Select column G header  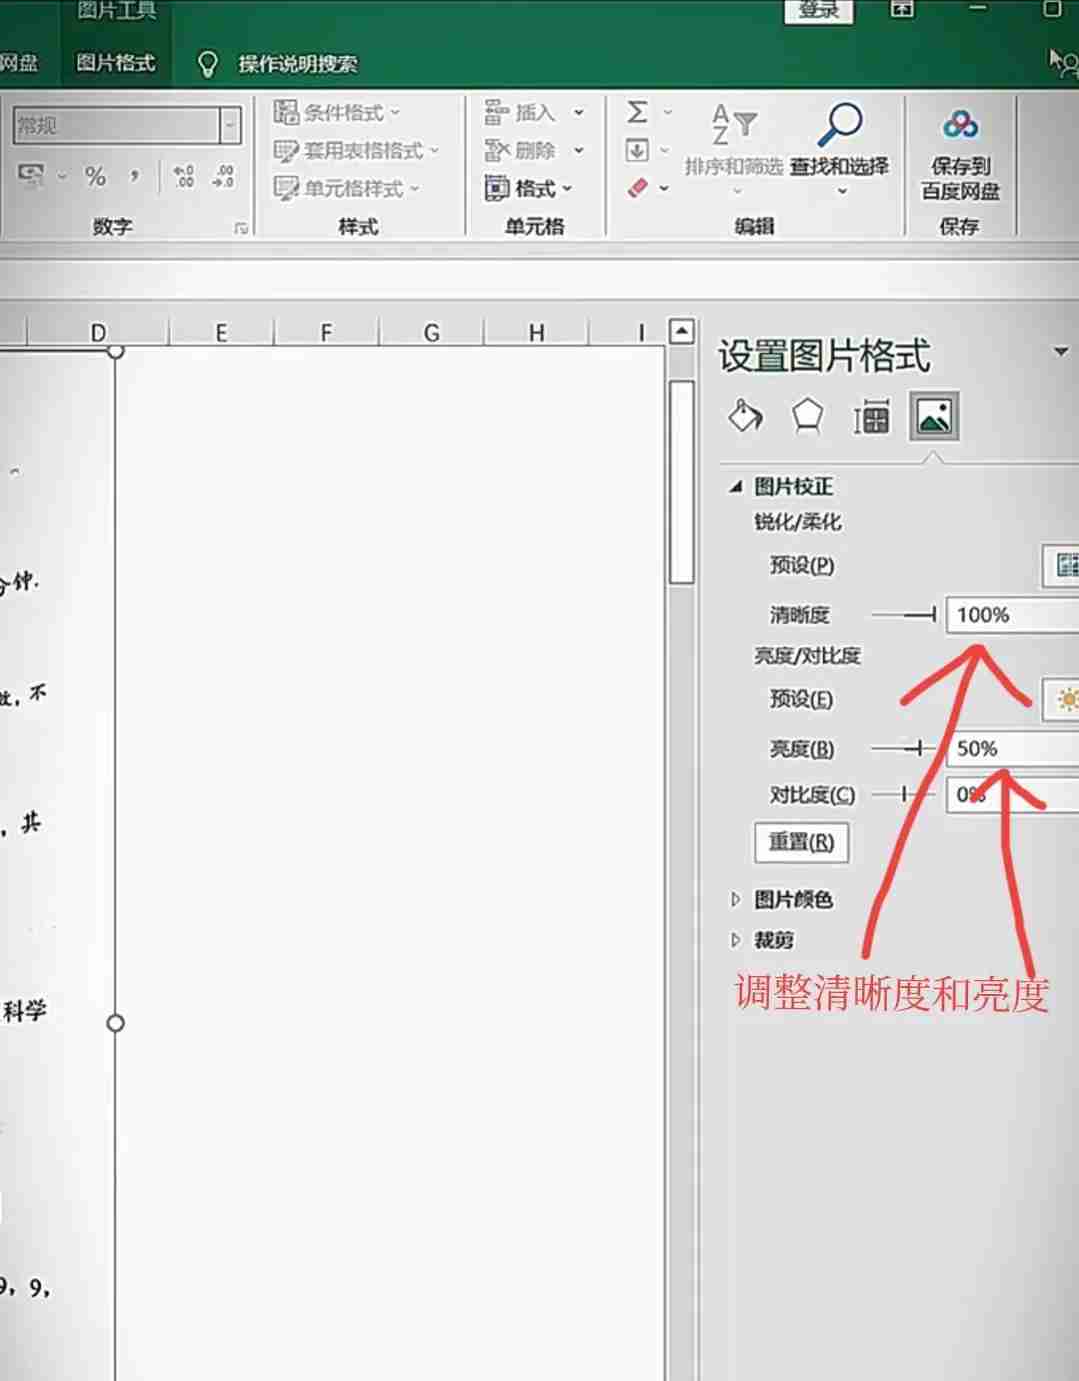click(x=431, y=333)
